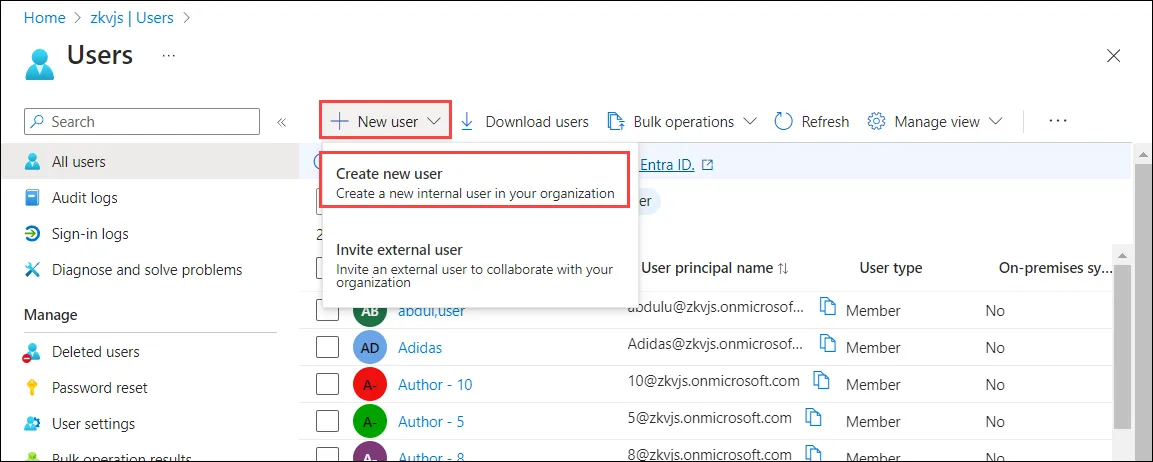Screen dimensions: 1153x462
Task: Check the Author - 10 row checkbox
Action: [327, 383]
